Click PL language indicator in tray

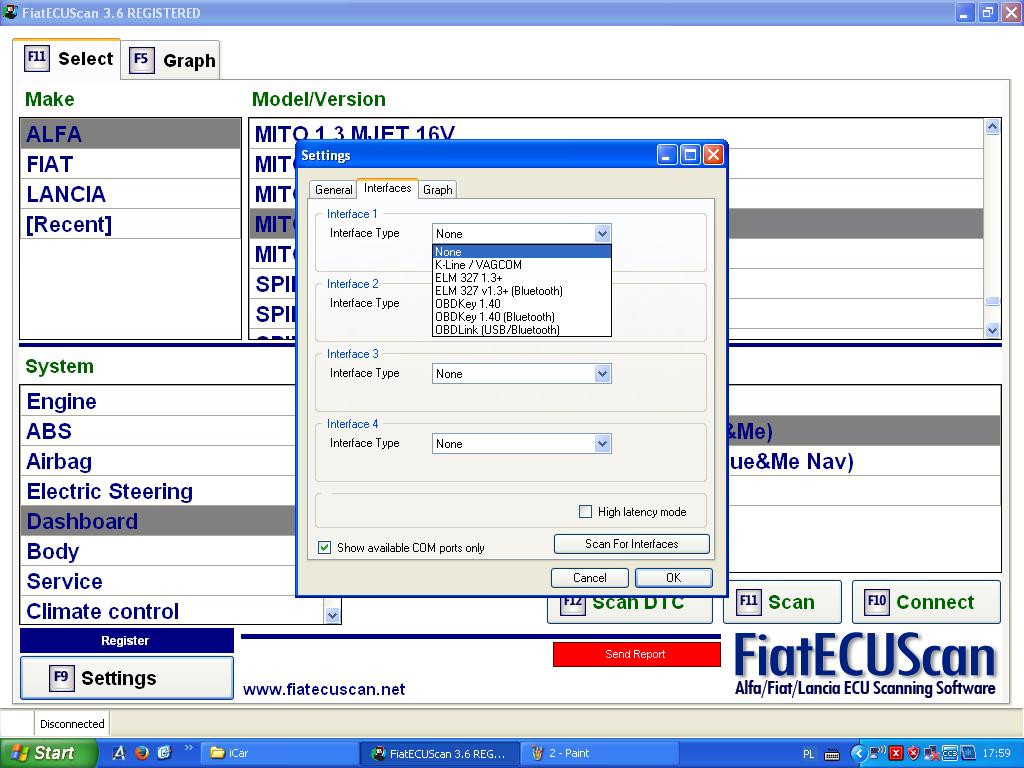coord(808,754)
